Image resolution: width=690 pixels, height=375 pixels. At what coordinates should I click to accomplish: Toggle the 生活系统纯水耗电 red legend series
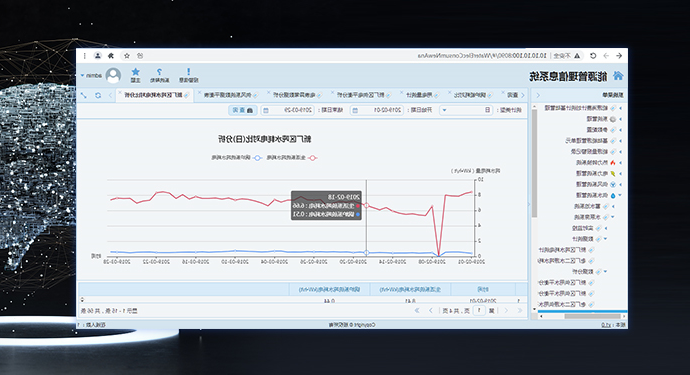click(x=292, y=158)
